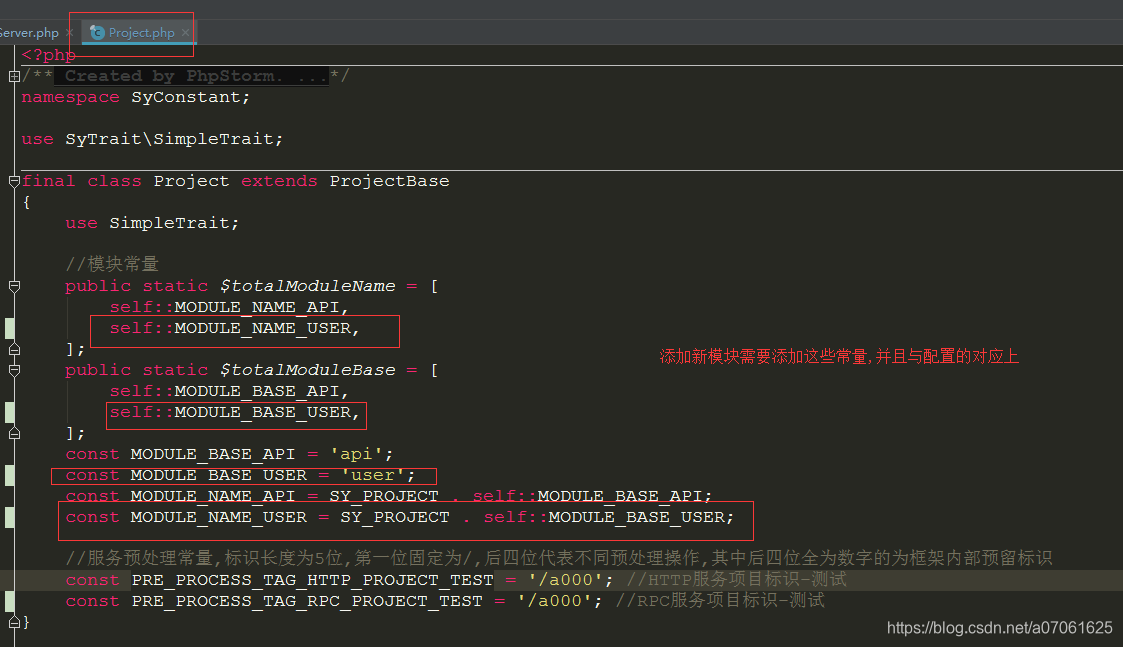Click the '$totalModuleBase' variable

click(307, 370)
